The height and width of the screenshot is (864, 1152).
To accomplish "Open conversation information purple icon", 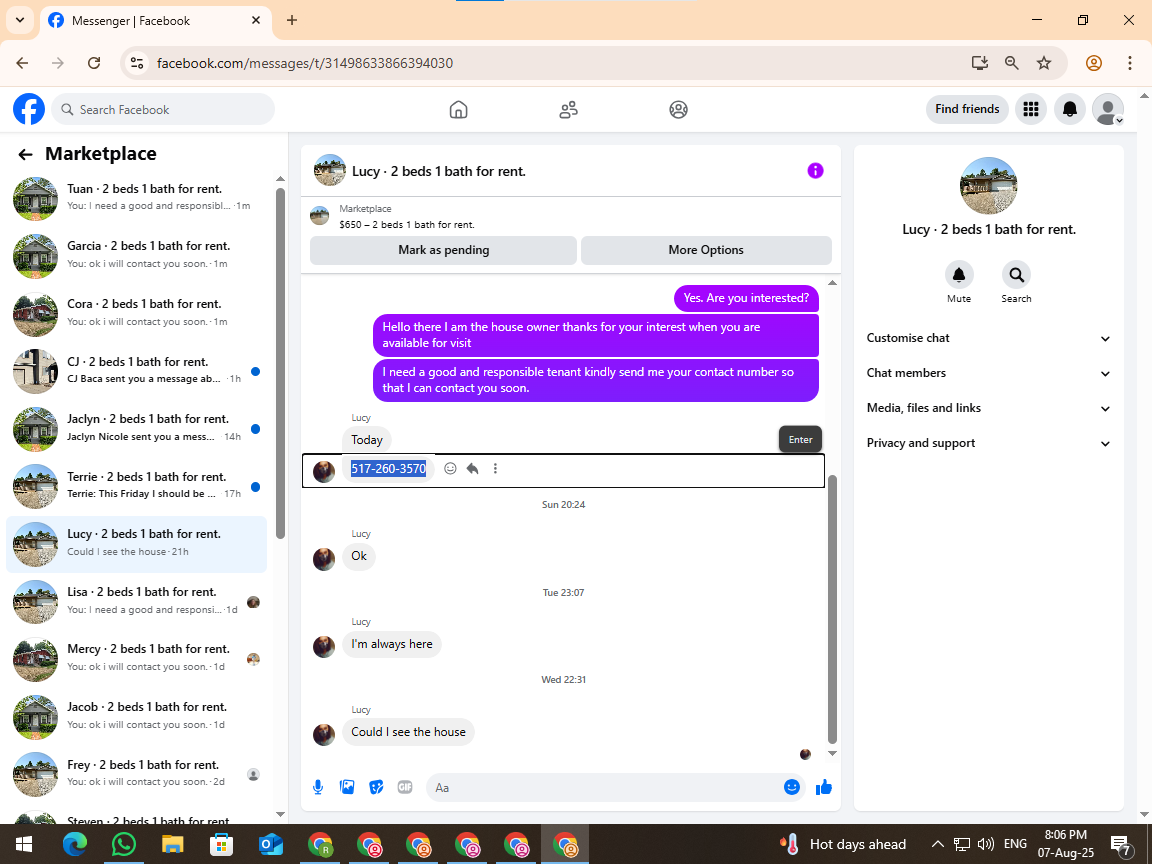I will point(816,170).
